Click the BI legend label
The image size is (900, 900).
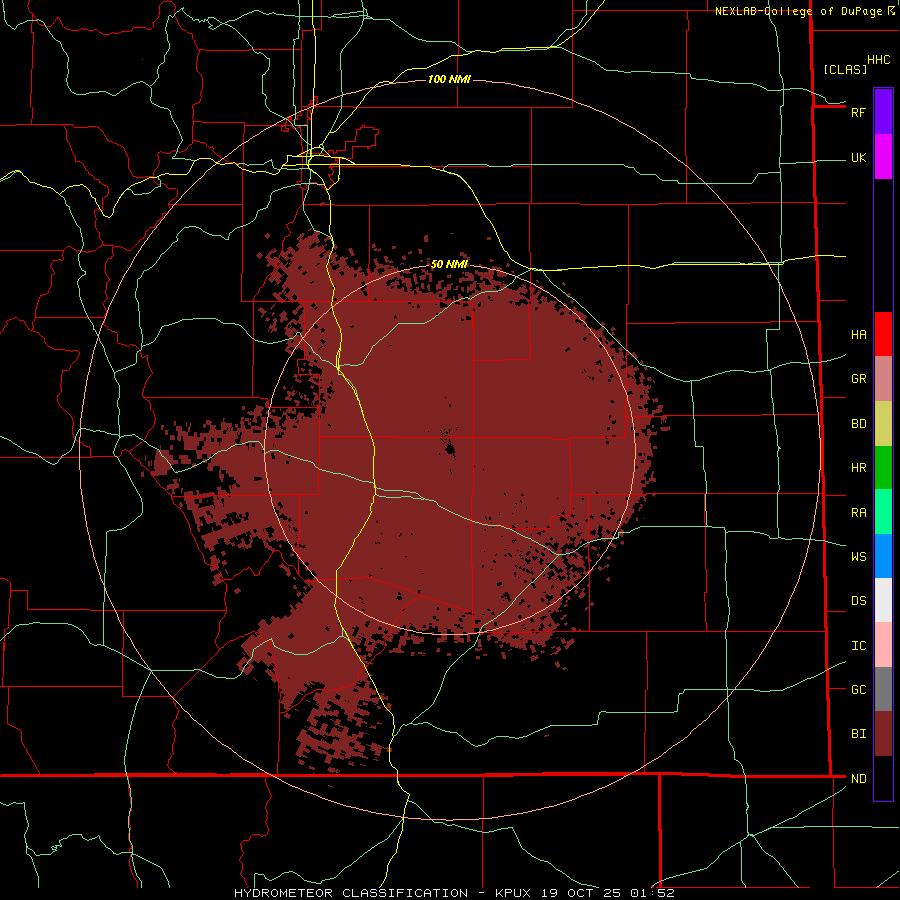tap(859, 734)
